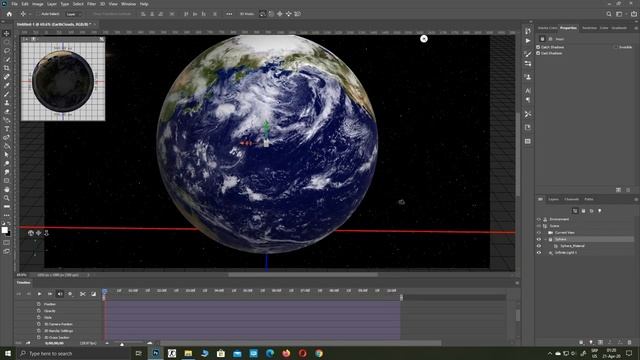Screen dimensions: 640x360
Task: Open the Clone Source stamp panel icon
Action: 528,77
